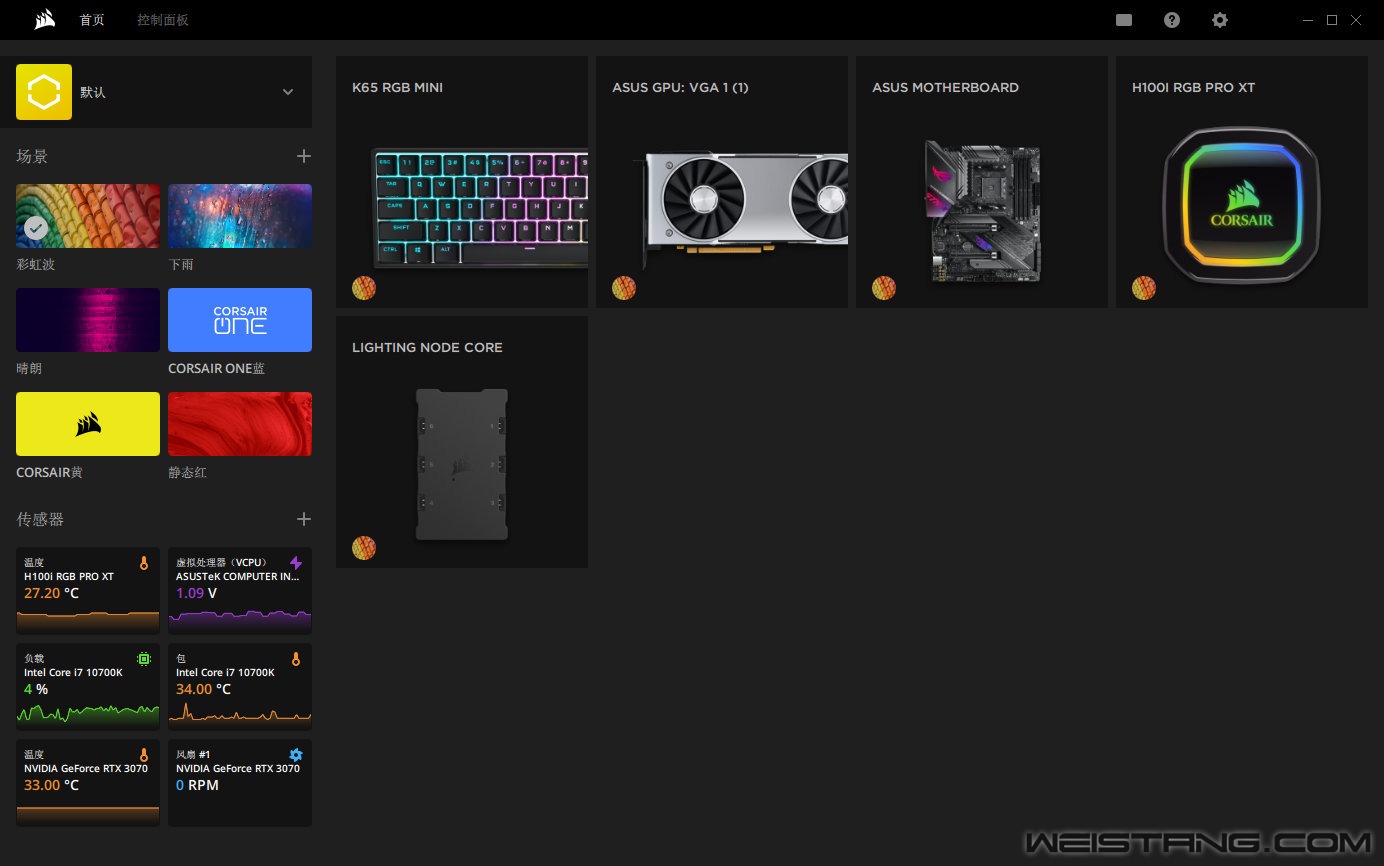Select the 彩虹波 rainbow wave scene

point(88,216)
